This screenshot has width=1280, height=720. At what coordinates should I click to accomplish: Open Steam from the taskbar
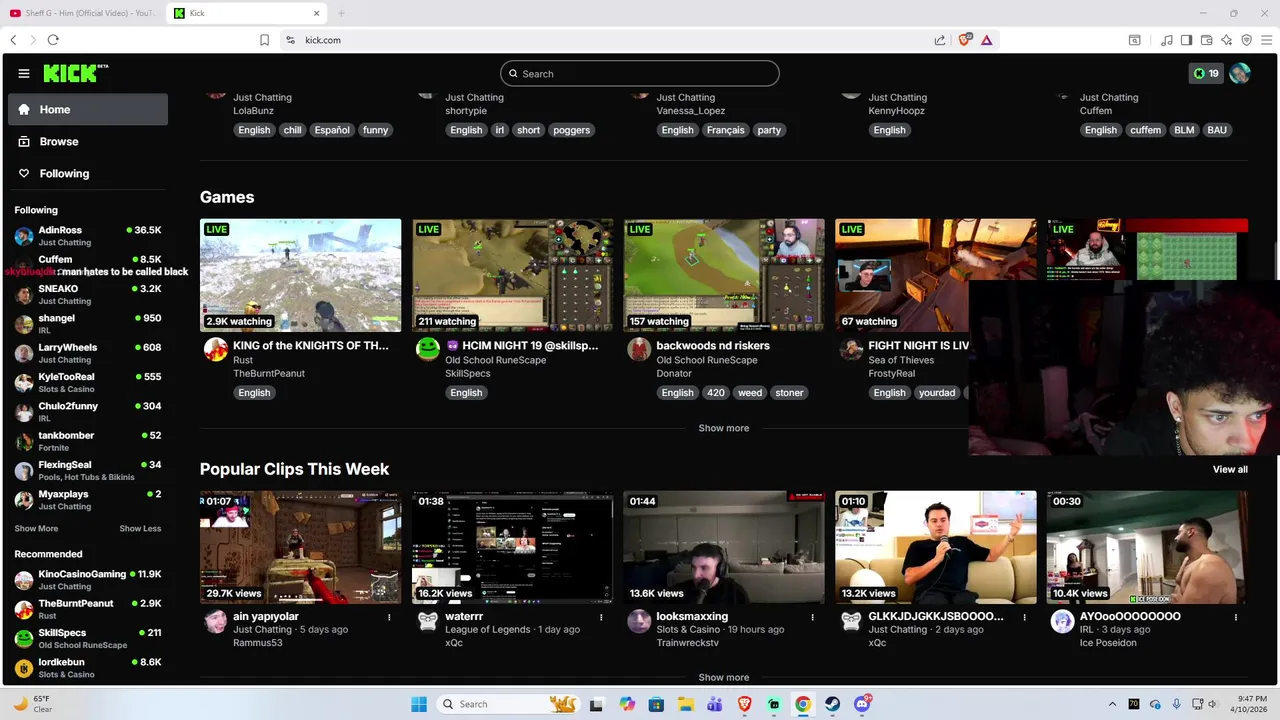[832, 704]
